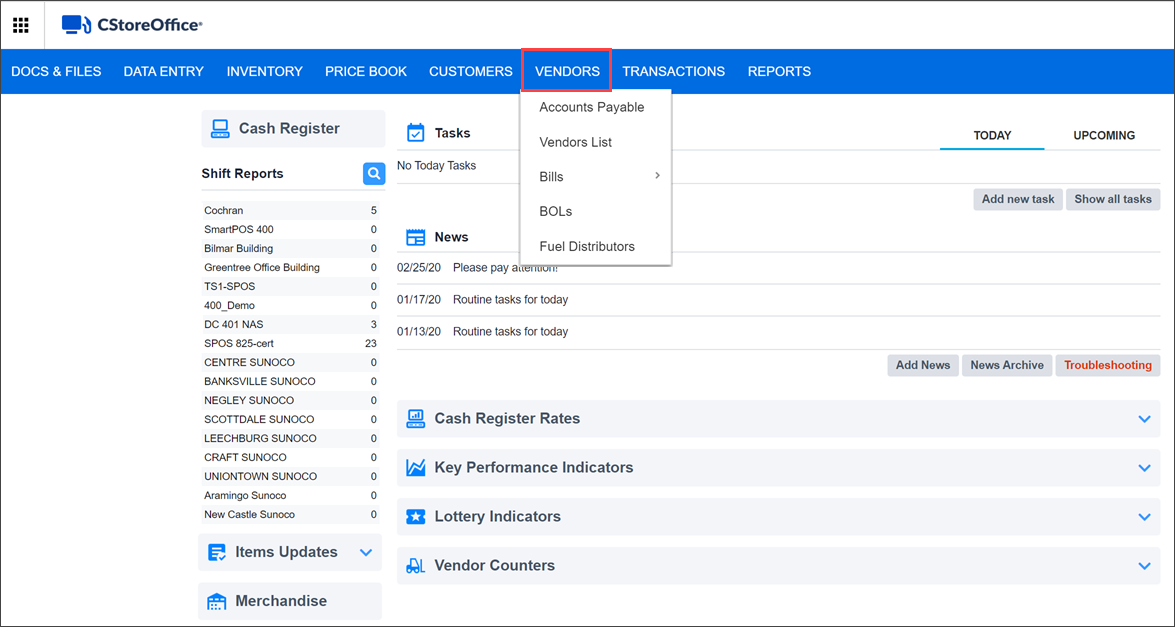This screenshot has width=1175, height=627.
Task: Click the red Troubleshooting button
Action: (x=1108, y=366)
